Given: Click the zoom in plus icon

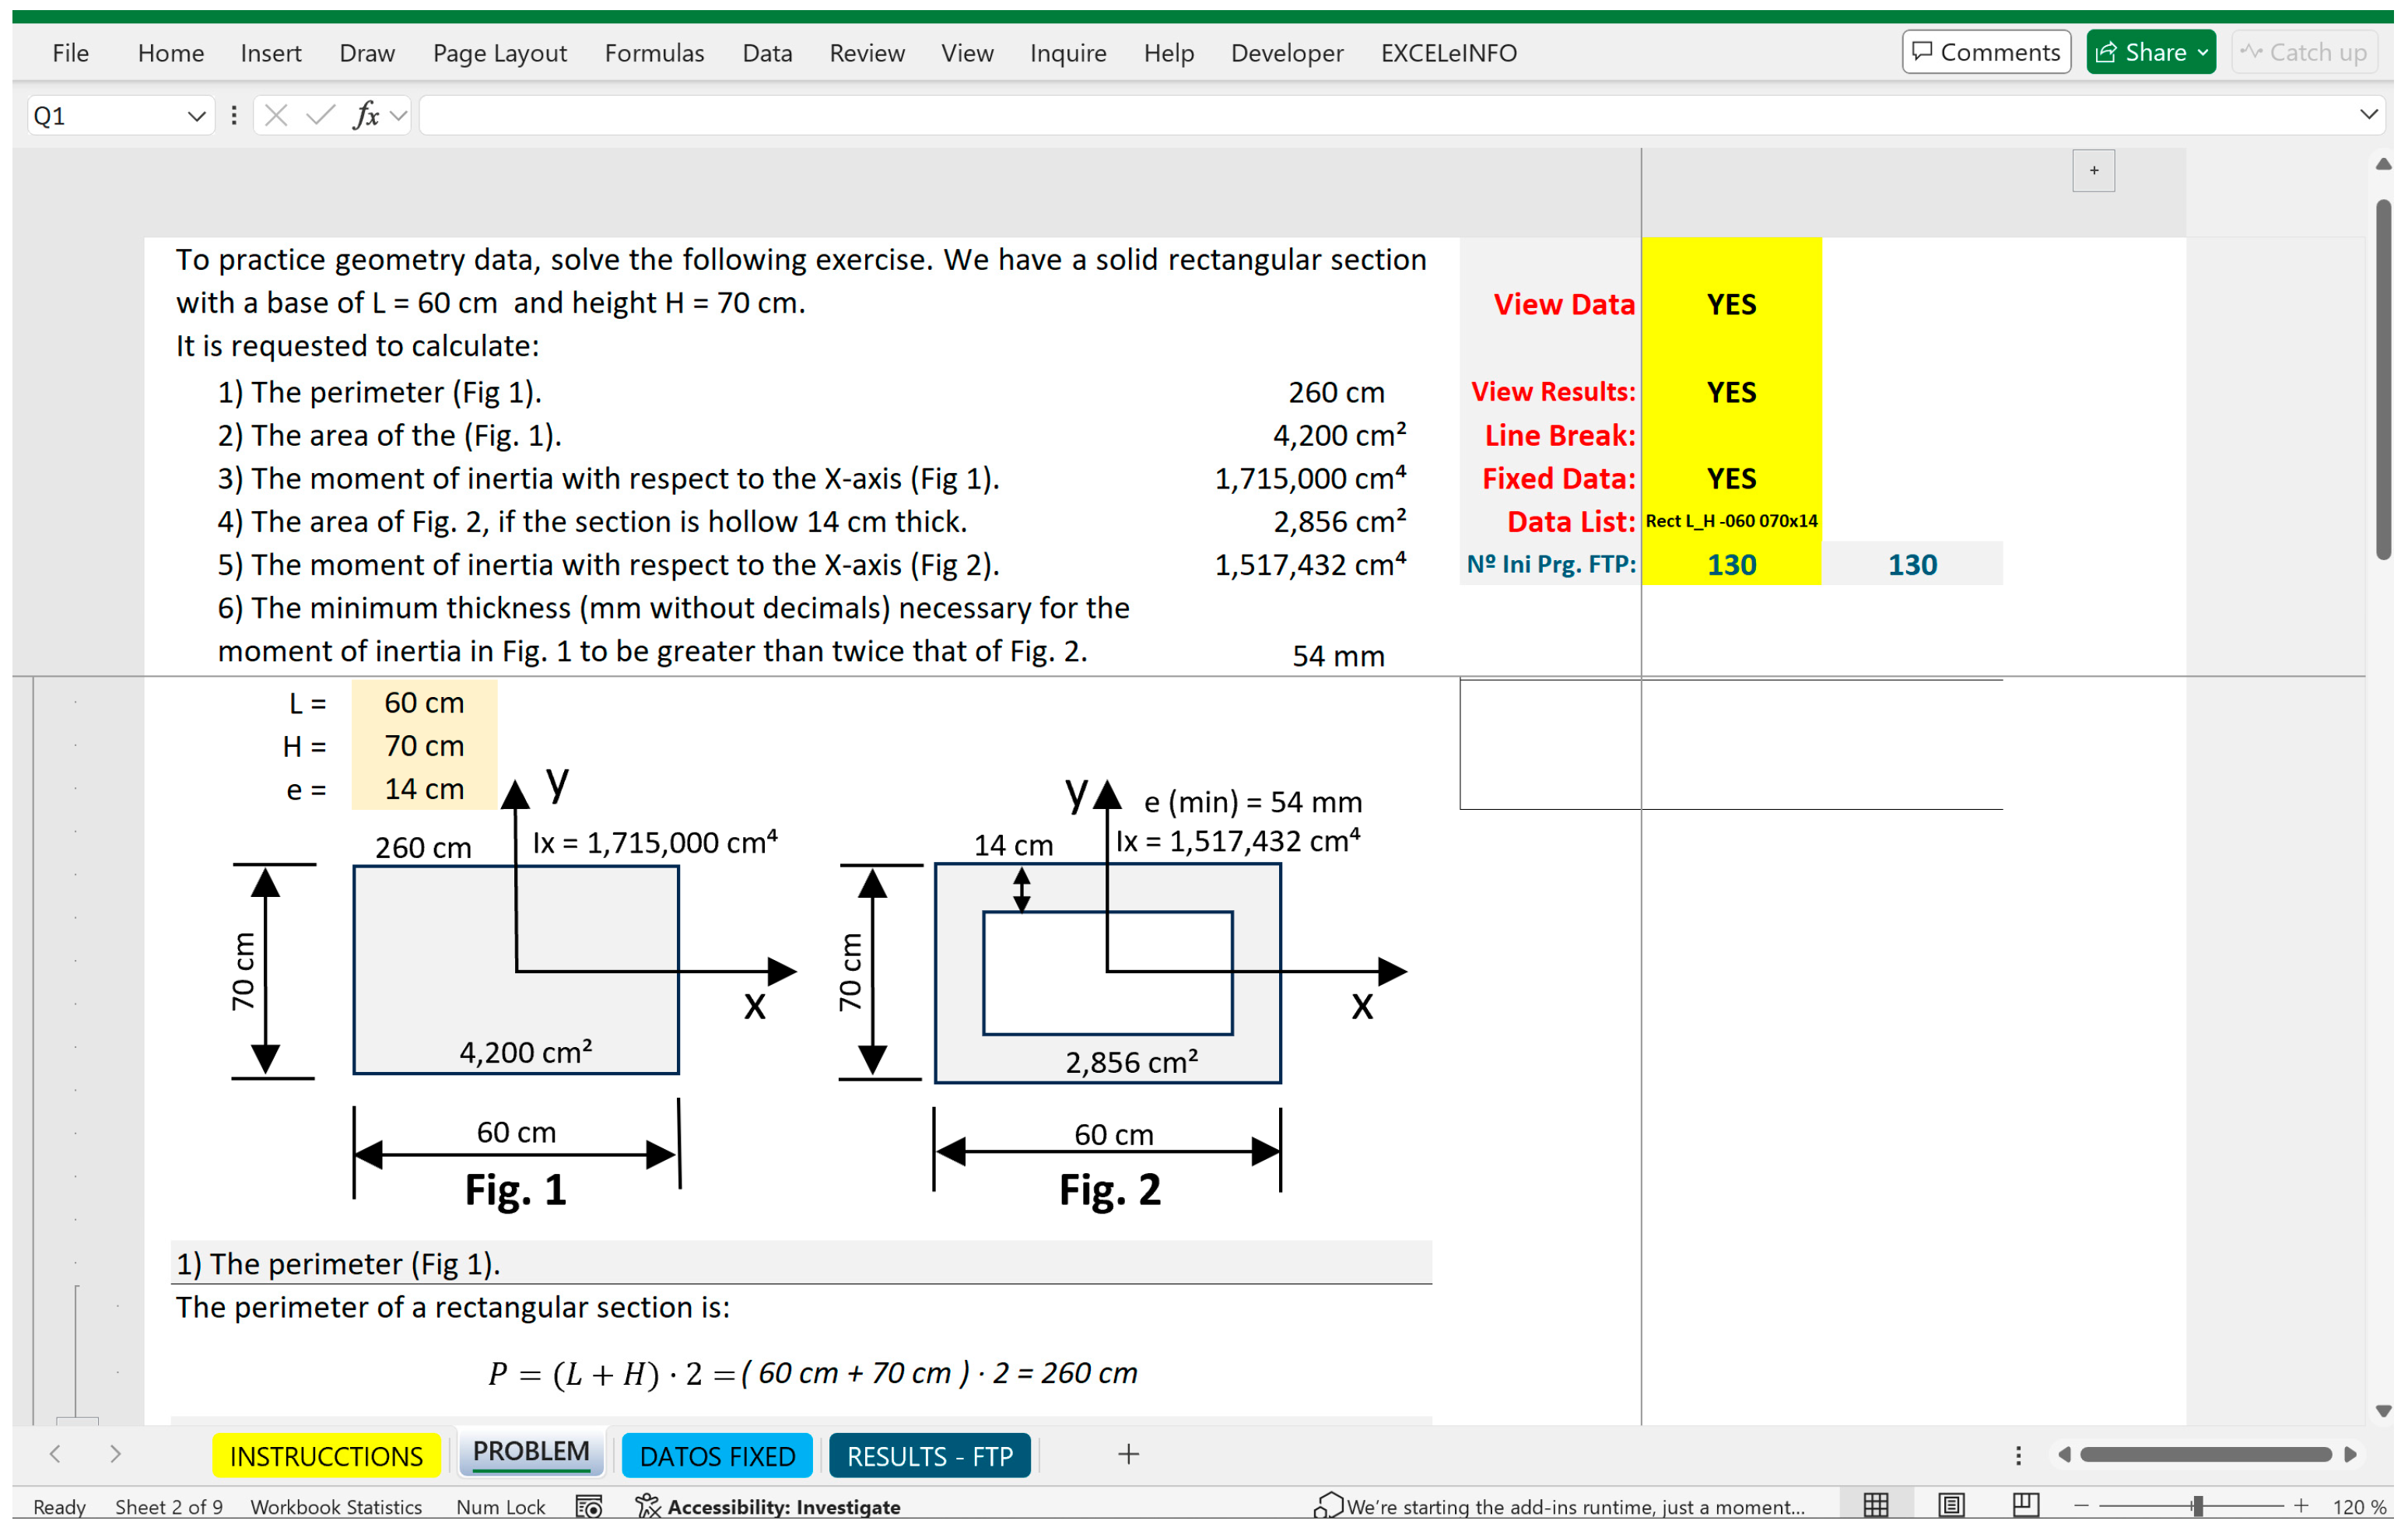Looking at the screenshot, I should point(2301,1506).
